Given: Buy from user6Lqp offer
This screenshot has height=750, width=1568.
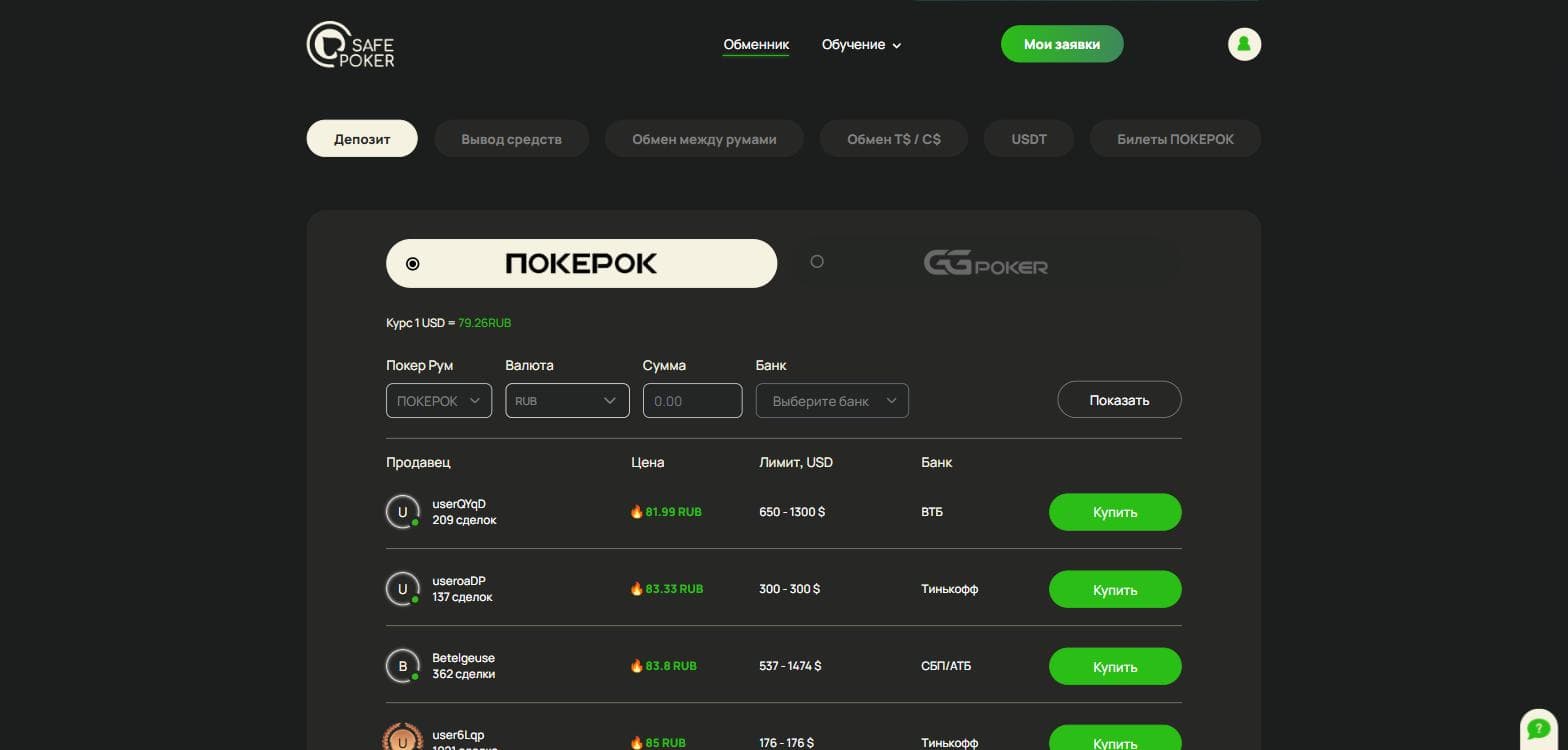Looking at the screenshot, I should point(1115,738).
